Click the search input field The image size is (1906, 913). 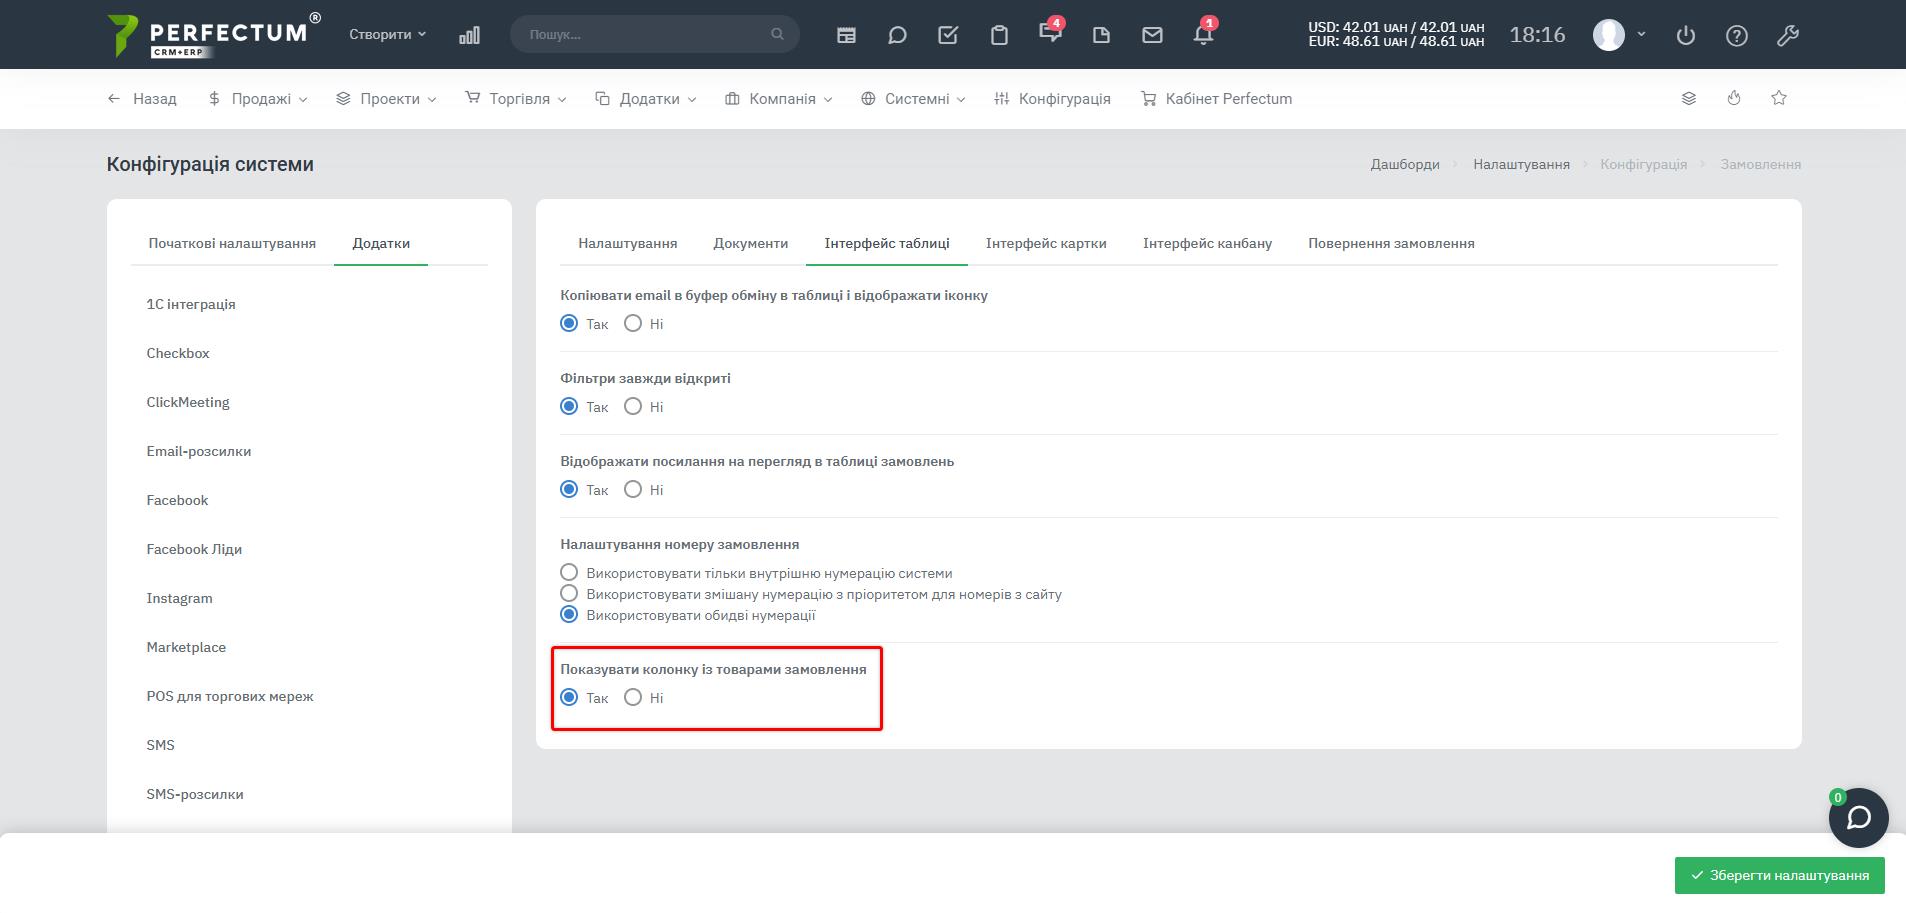click(645, 34)
